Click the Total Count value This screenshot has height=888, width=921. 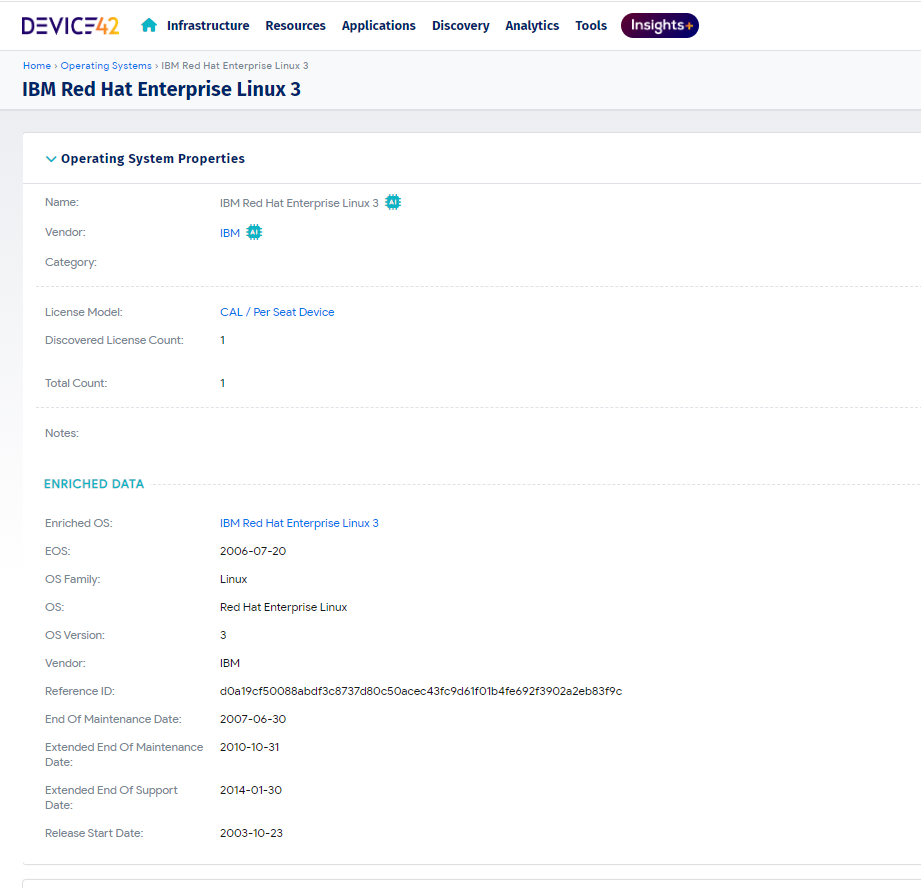223,383
